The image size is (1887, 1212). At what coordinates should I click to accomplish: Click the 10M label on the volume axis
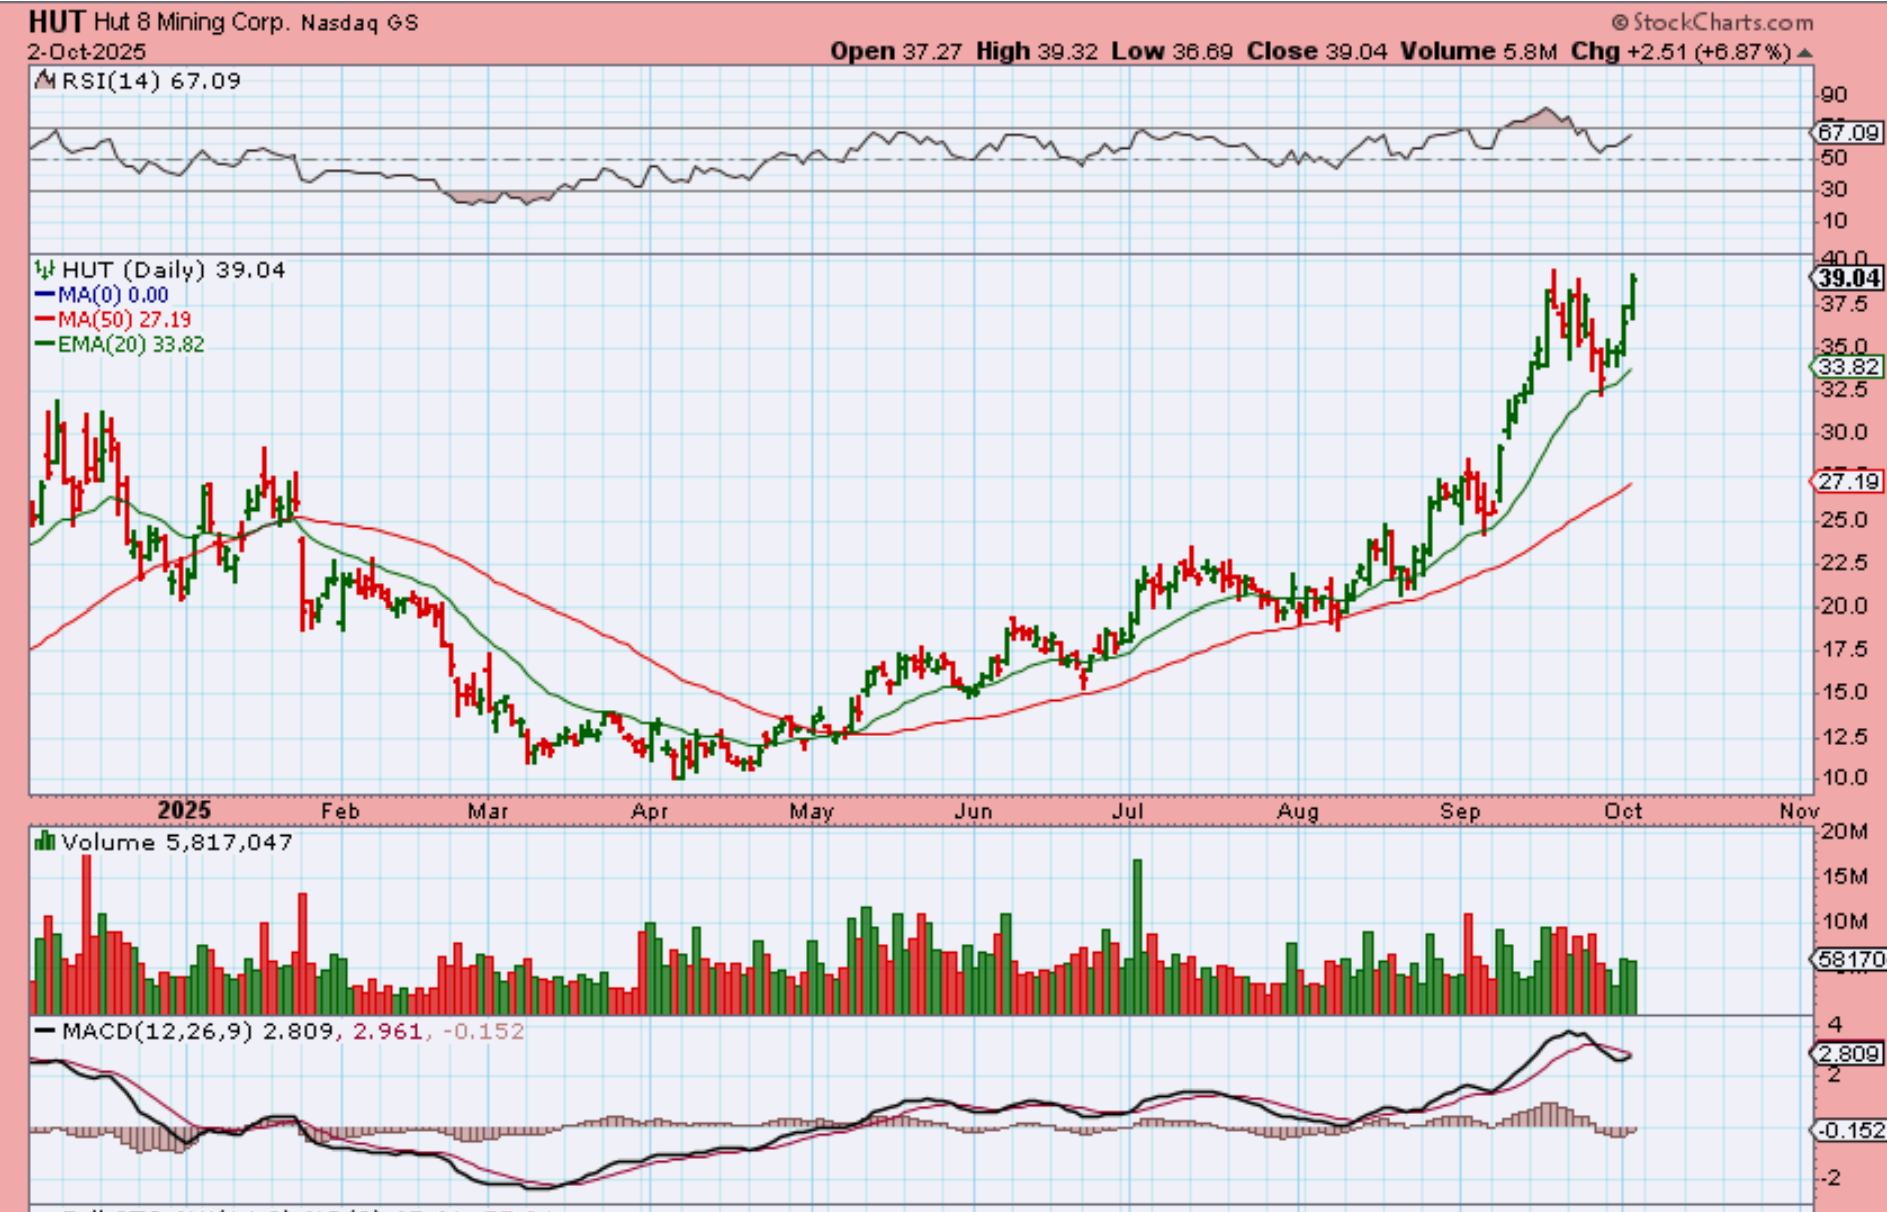1844,921
